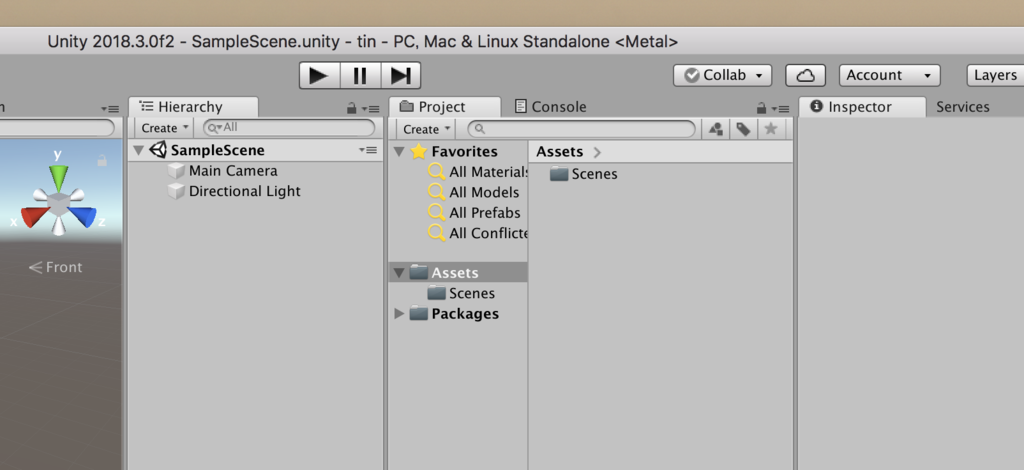This screenshot has width=1024, height=470.
Task: Open the Project panel options menu
Action: [780, 109]
